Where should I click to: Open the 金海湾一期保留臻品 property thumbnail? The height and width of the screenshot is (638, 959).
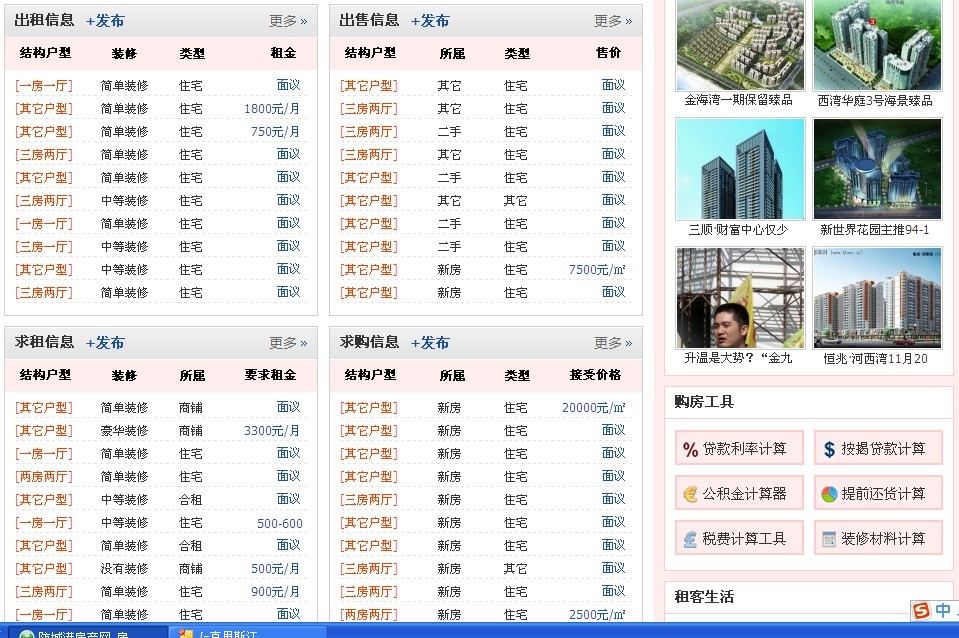point(739,45)
